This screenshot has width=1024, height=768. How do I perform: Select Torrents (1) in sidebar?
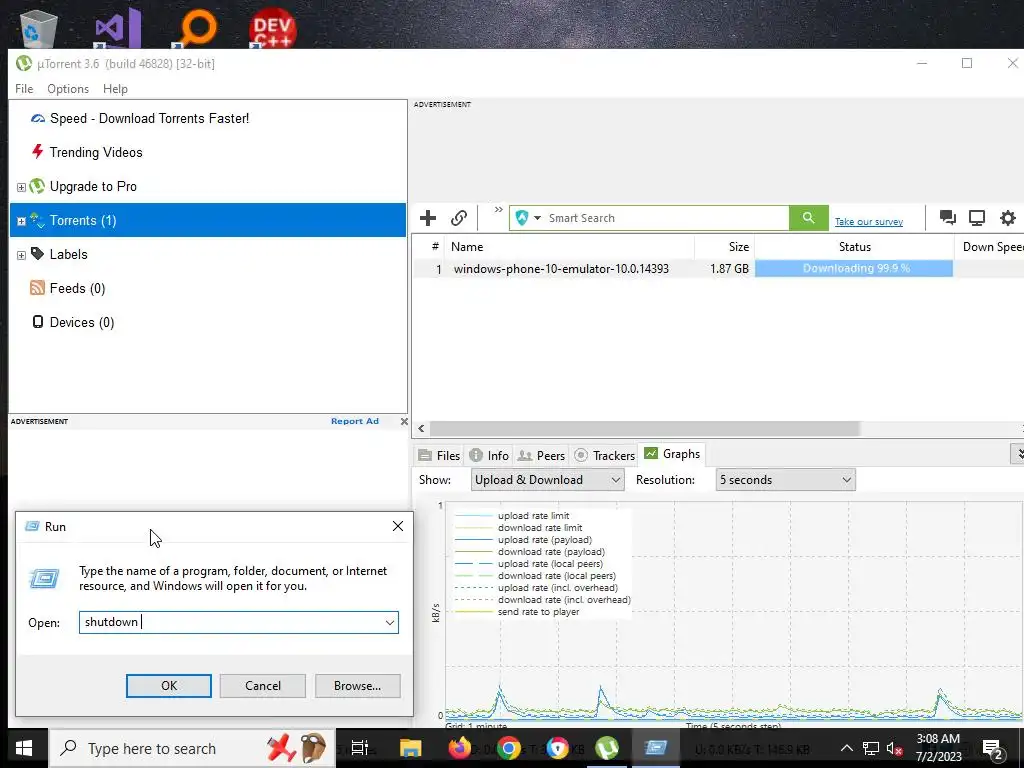click(x=208, y=220)
